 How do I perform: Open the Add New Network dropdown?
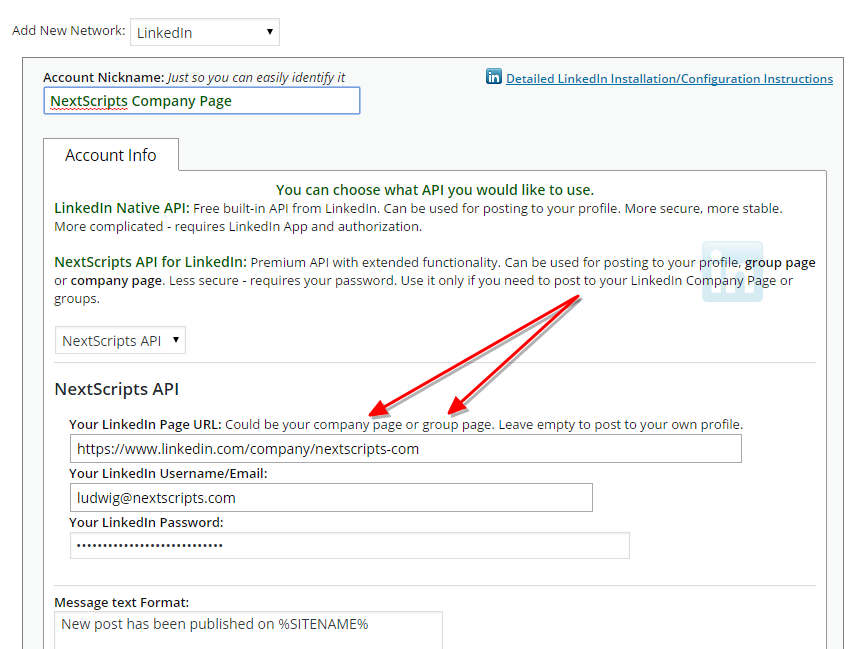(205, 33)
